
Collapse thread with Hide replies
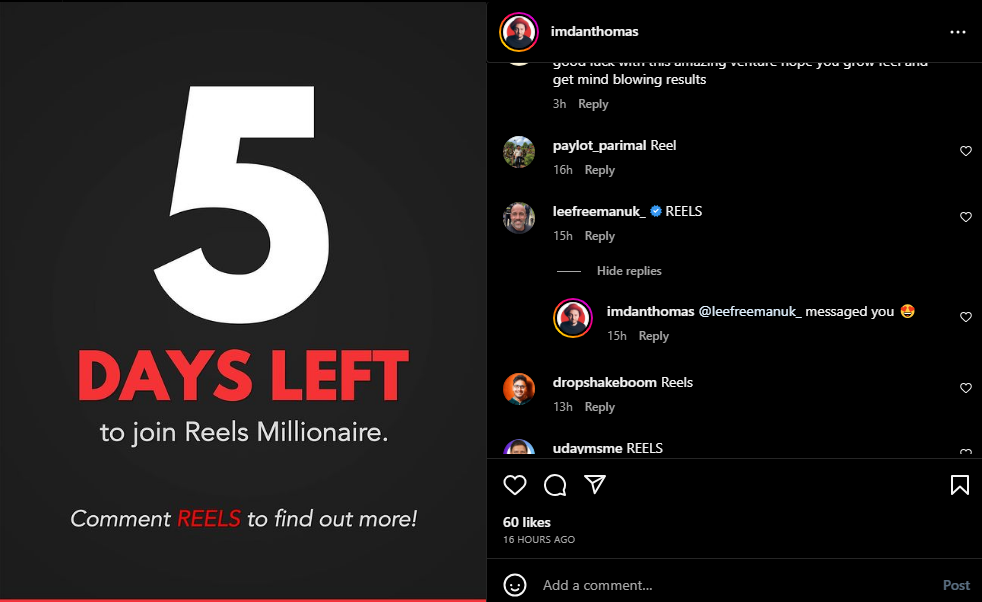(x=629, y=271)
